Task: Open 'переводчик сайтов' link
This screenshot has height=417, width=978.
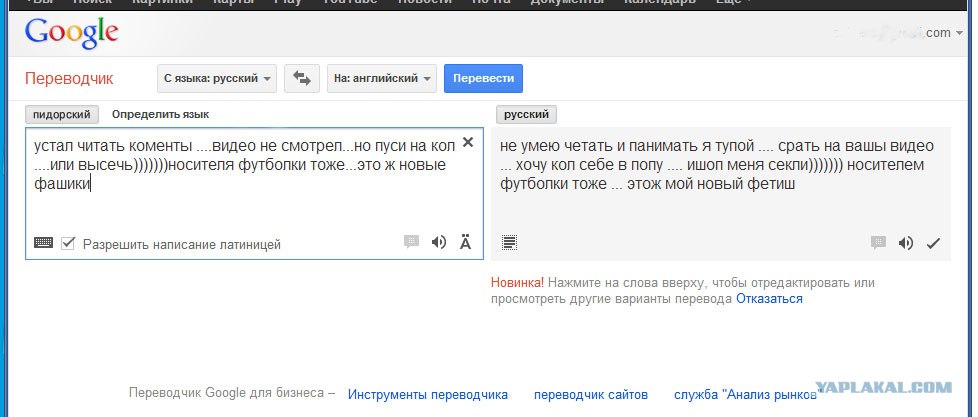Action: 591,395
